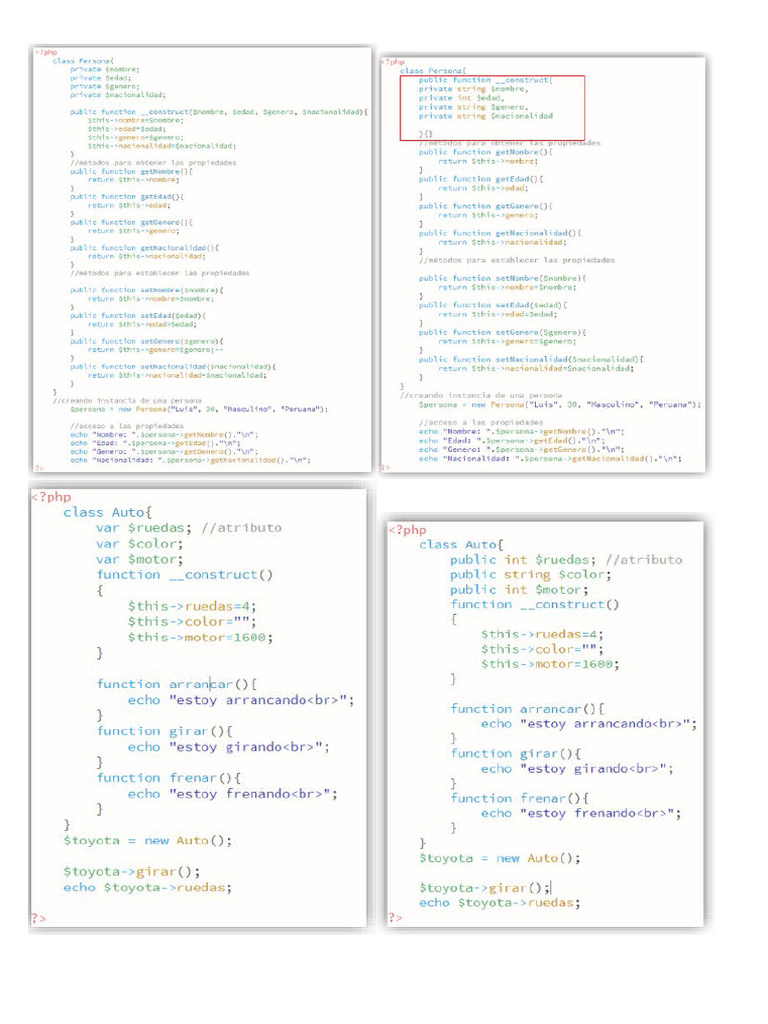This screenshot has width=768, height=1024.
Task: Click "//acceso a las propiedades" in right Persona code
Action: (481, 423)
